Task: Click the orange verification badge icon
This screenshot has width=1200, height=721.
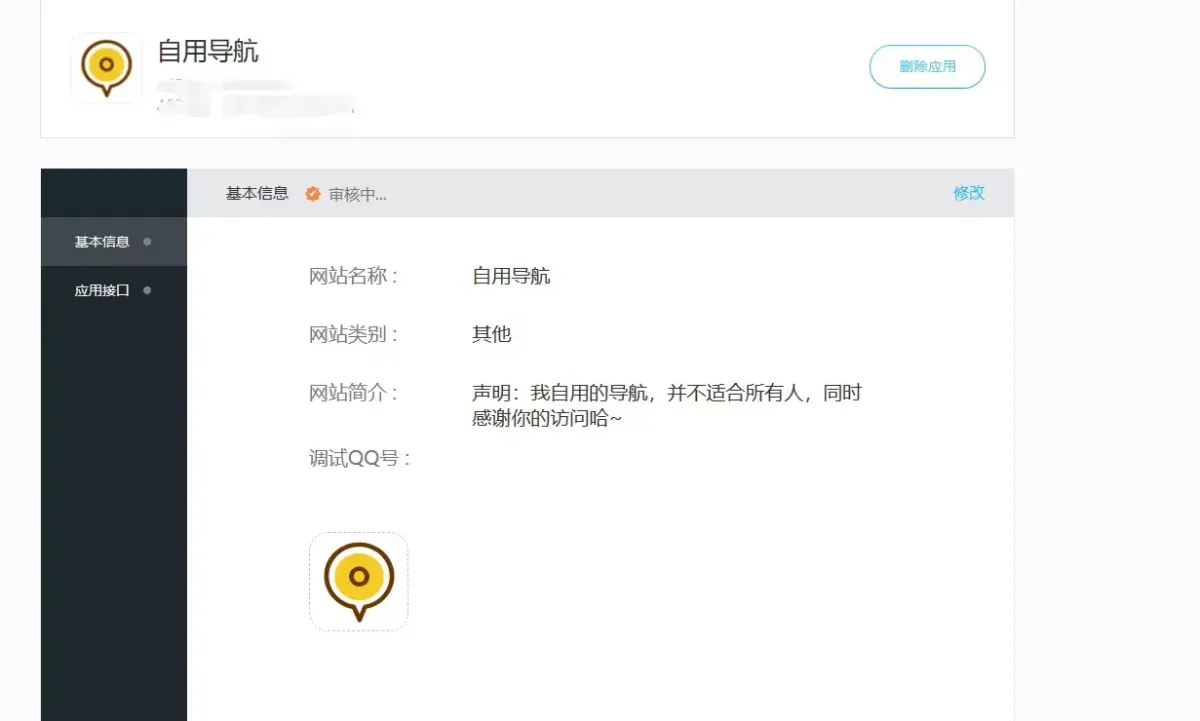Action: pyautogui.click(x=313, y=194)
